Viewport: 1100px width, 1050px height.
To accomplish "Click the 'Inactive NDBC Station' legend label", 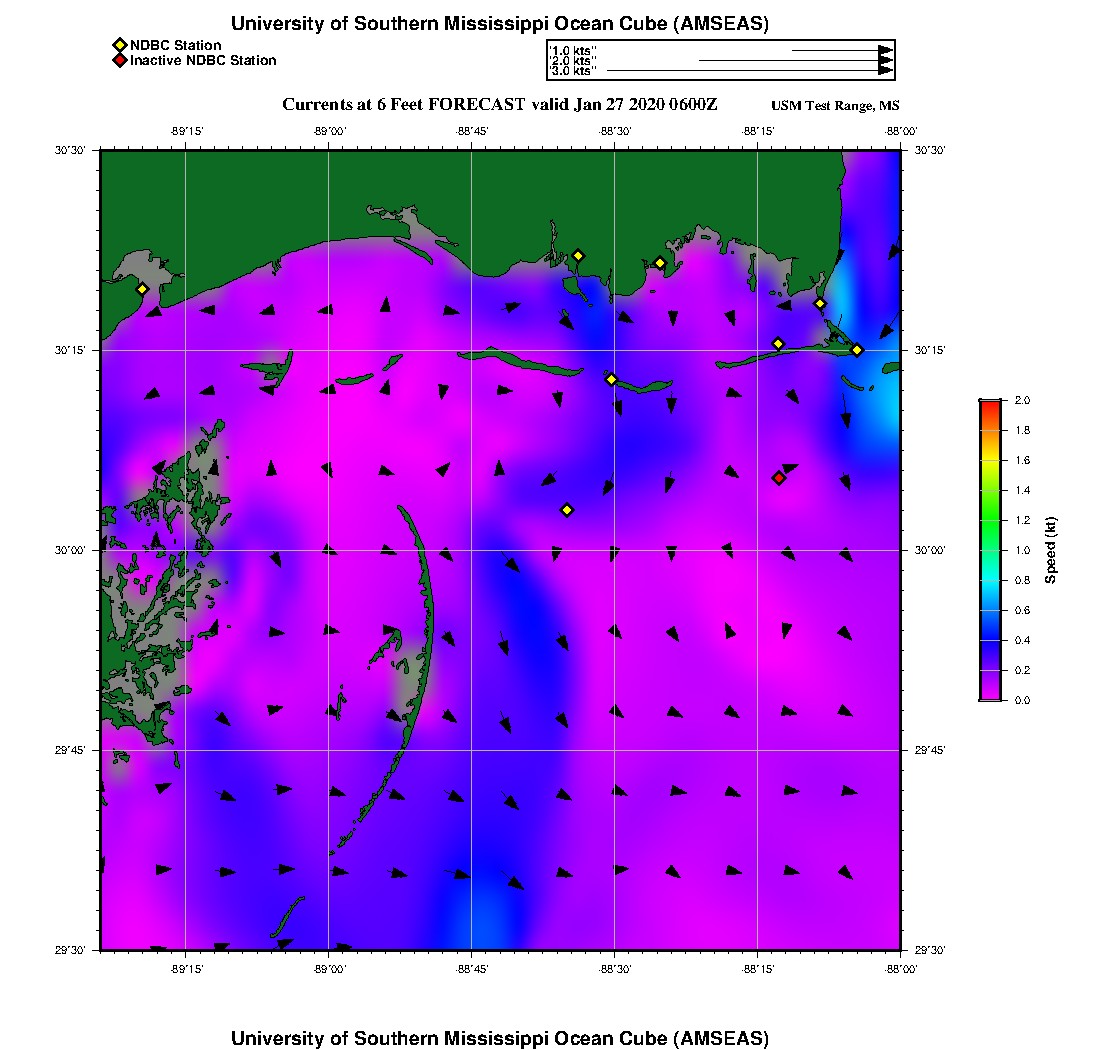I will point(203,61).
